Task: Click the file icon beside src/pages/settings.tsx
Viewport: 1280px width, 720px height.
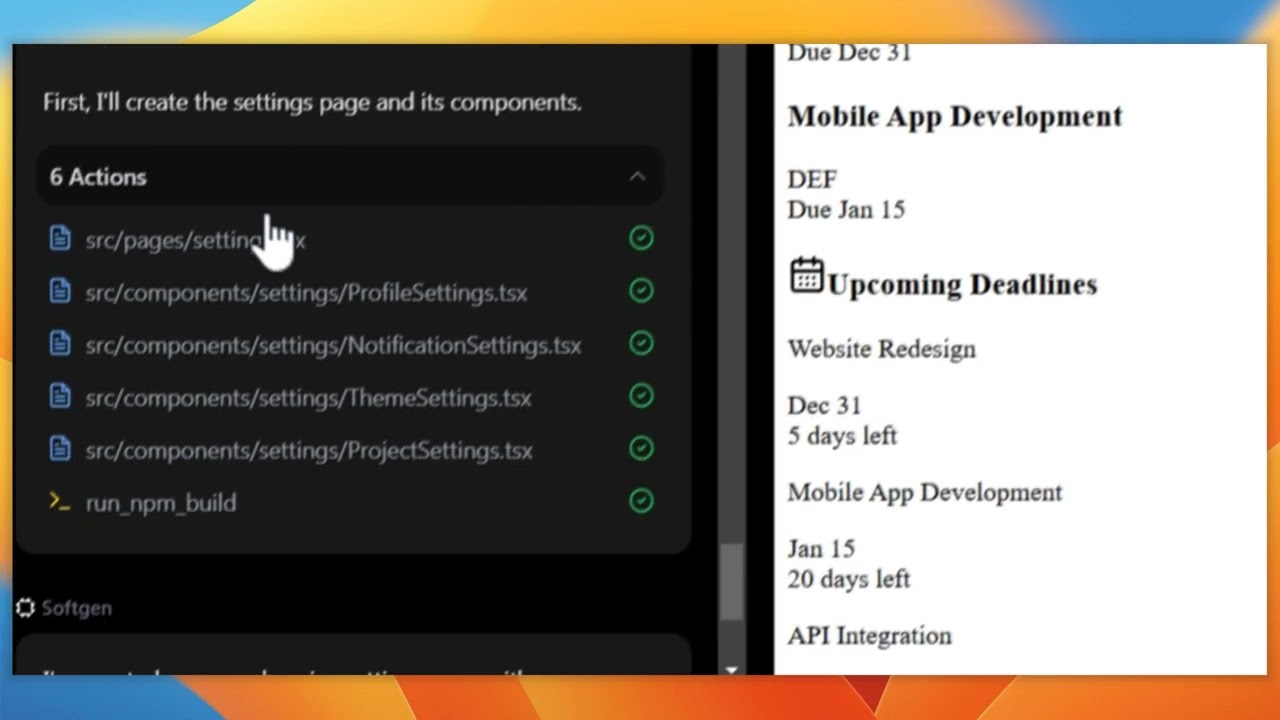Action: [x=60, y=239]
